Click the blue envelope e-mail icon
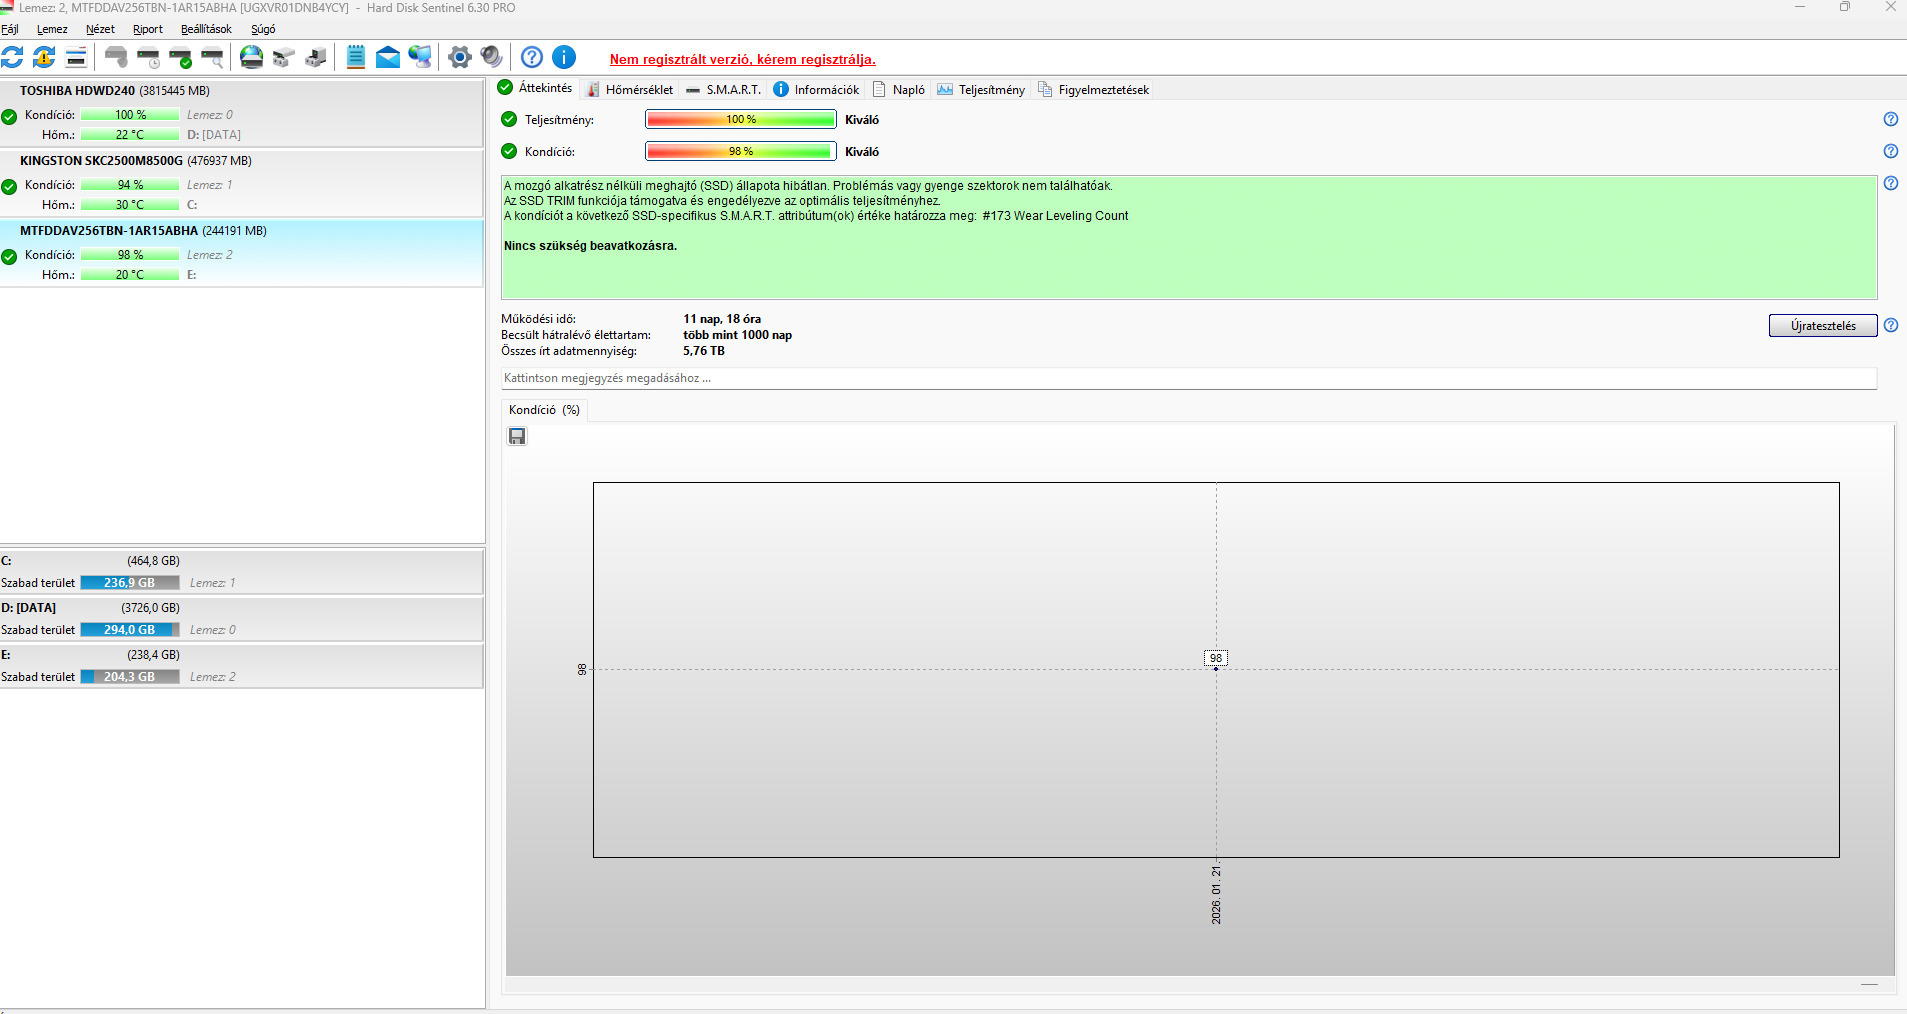The width and height of the screenshot is (1907, 1014). (x=388, y=57)
